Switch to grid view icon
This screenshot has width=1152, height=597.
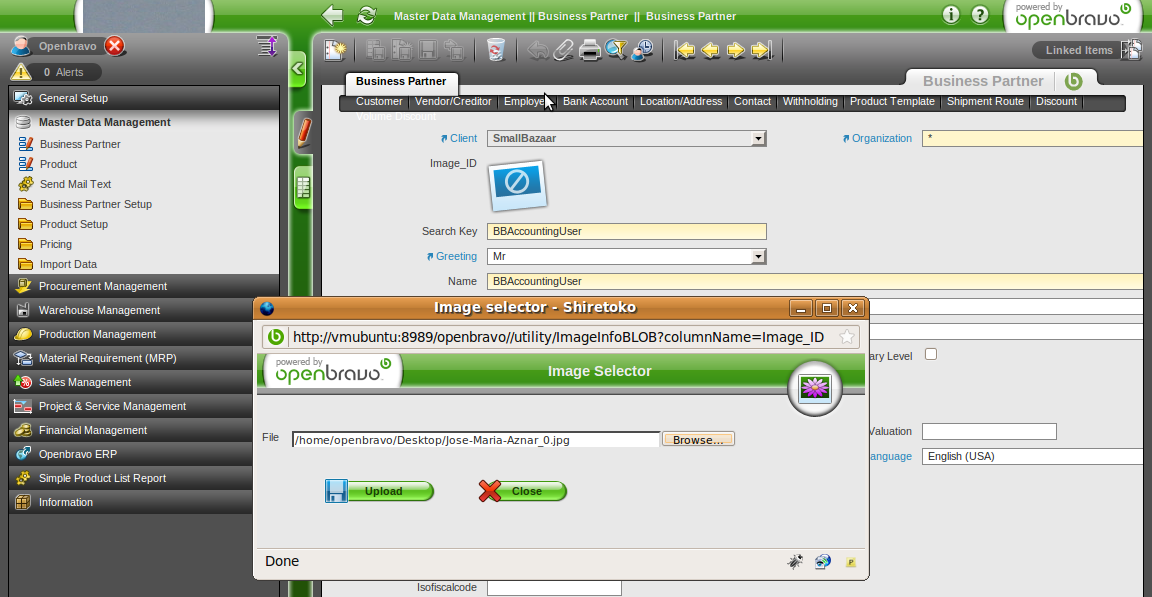303,188
